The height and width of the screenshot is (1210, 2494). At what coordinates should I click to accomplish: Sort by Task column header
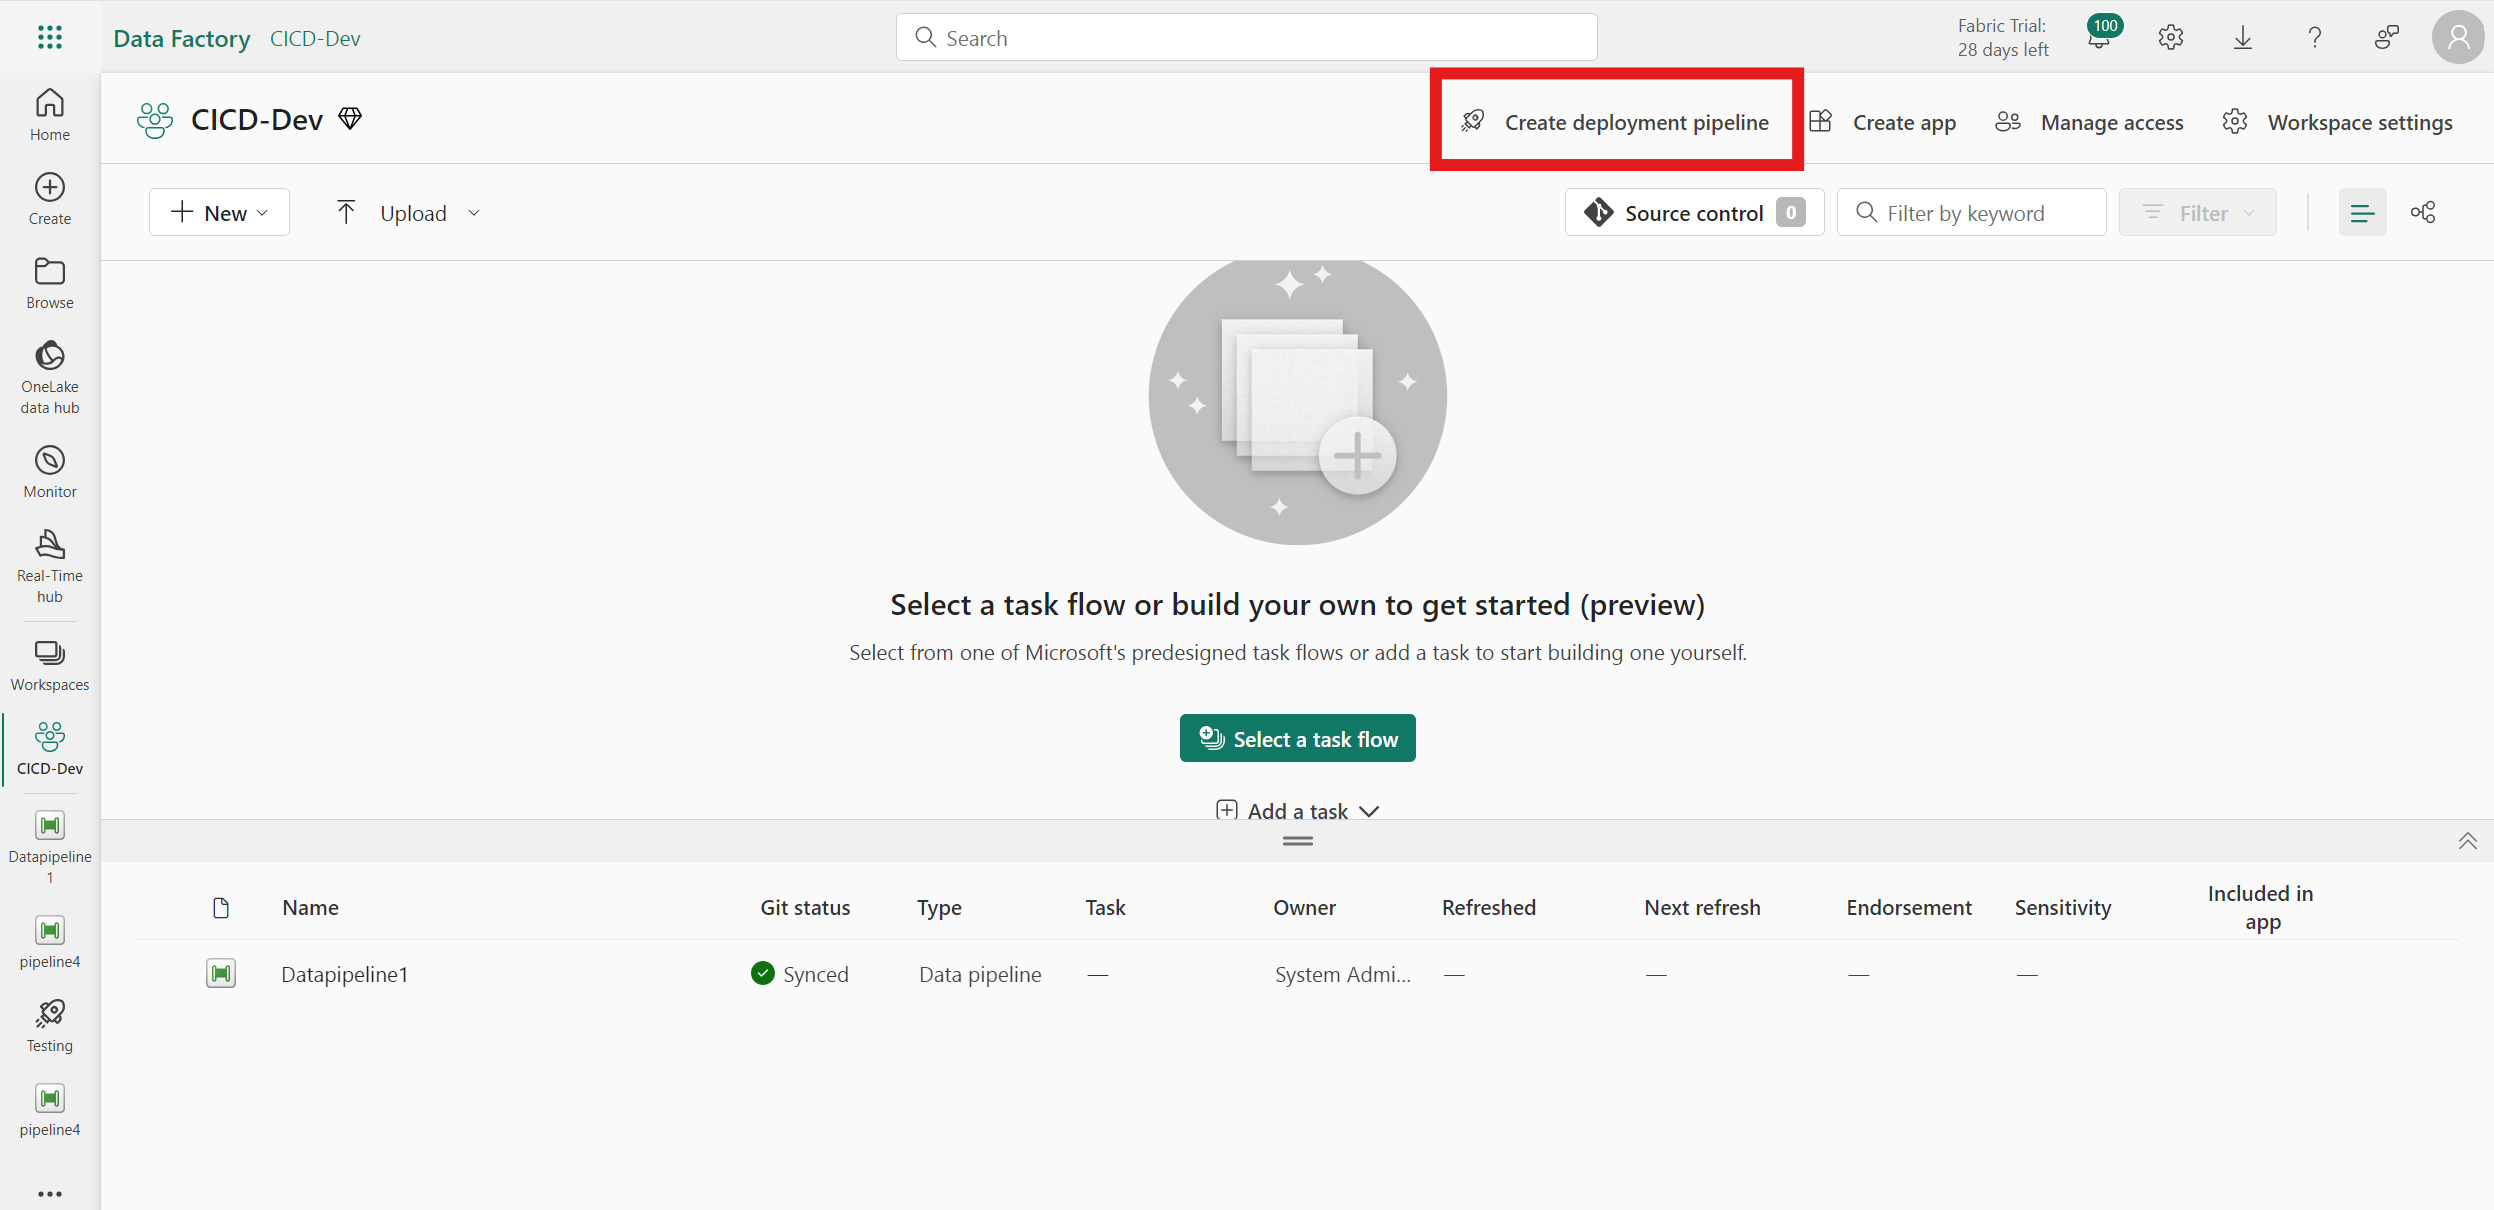[1105, 907]
